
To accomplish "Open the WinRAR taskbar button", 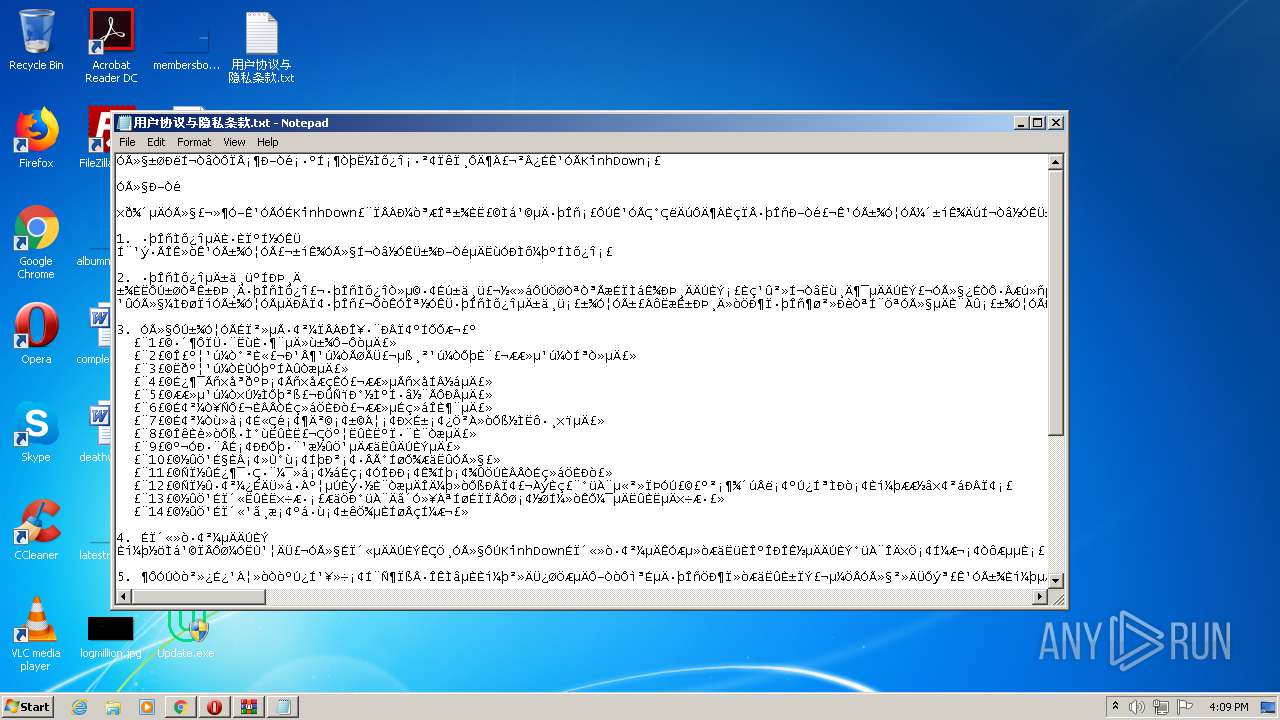I will pos(248,707).
